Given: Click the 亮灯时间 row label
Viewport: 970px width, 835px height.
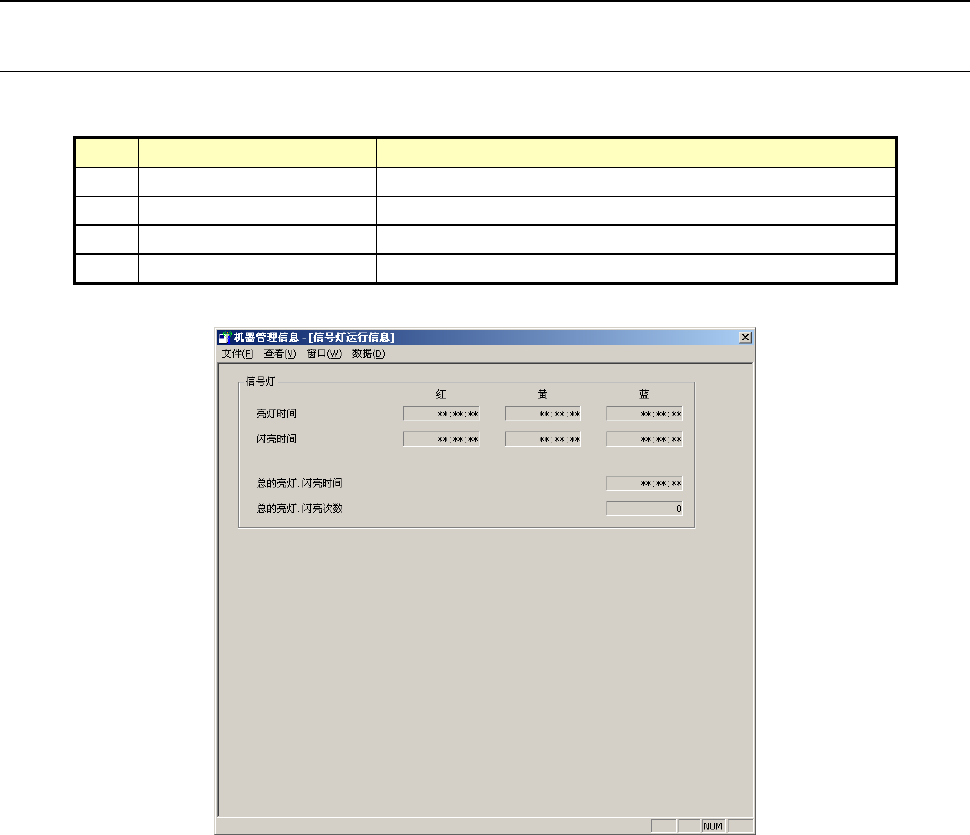Looking at the screenshot, I should (x=277, y=414).
